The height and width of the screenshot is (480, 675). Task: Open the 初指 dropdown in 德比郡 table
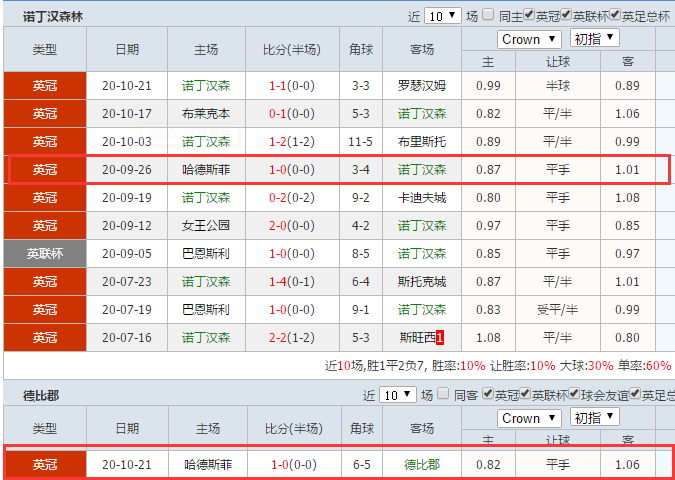(x=595, y=417)
